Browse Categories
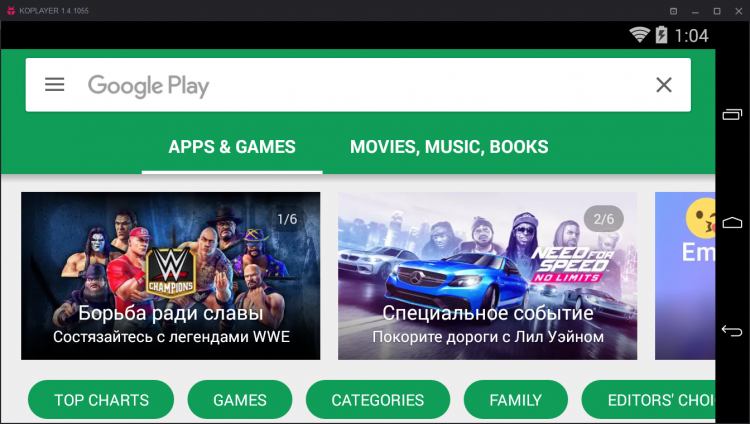750x424 pixels. tap(378, 400)
